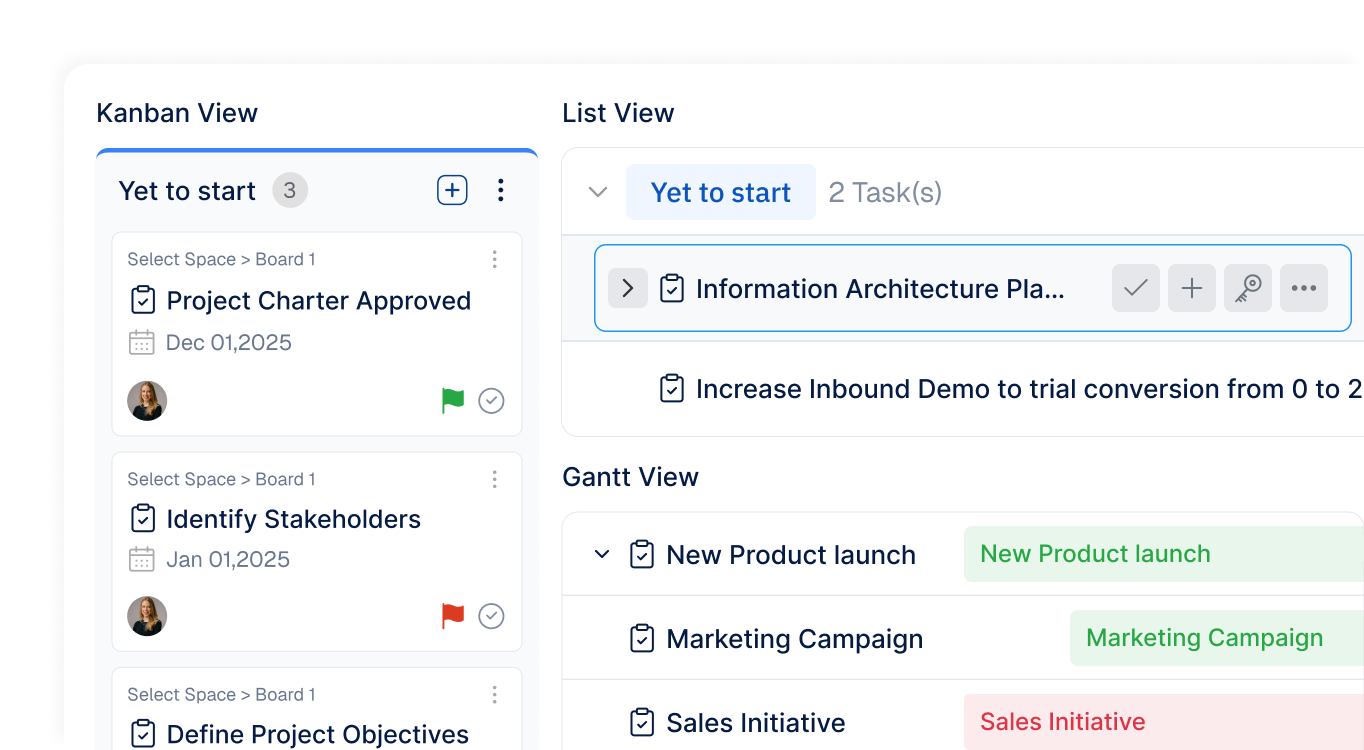
Task: Click Gantt View heading
Action: pyautogui.click(x=630, y=477)
